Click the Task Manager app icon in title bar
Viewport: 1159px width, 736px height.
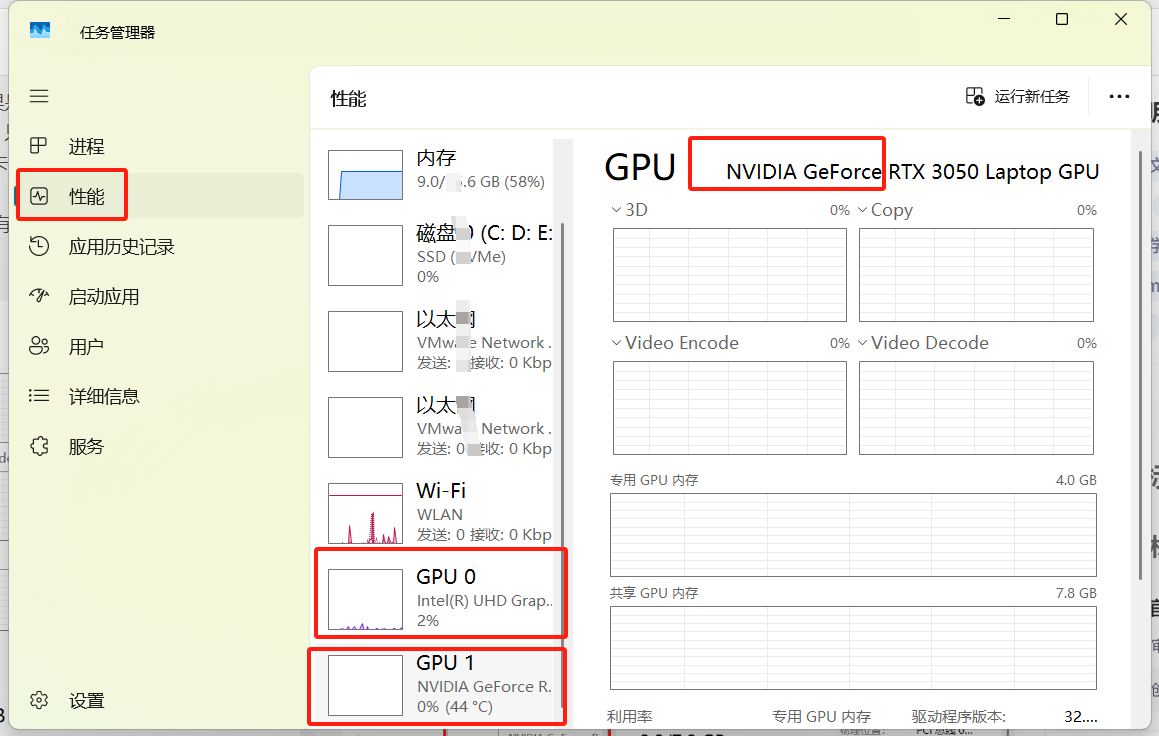pyautogui.click(x=40, y=30)
